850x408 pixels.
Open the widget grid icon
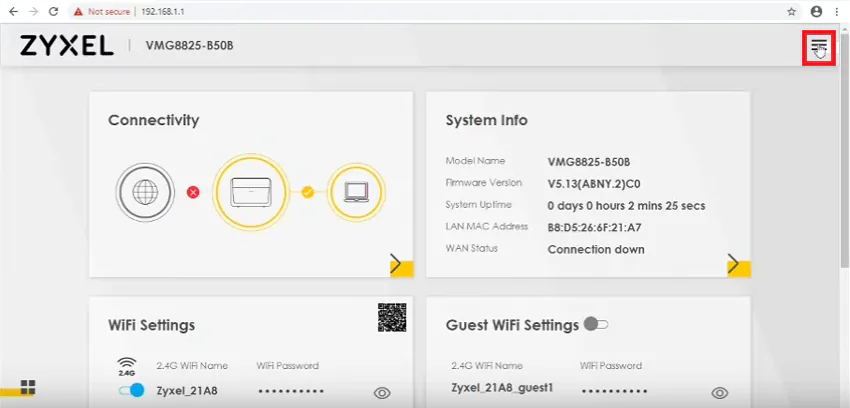tap(28, 386)
